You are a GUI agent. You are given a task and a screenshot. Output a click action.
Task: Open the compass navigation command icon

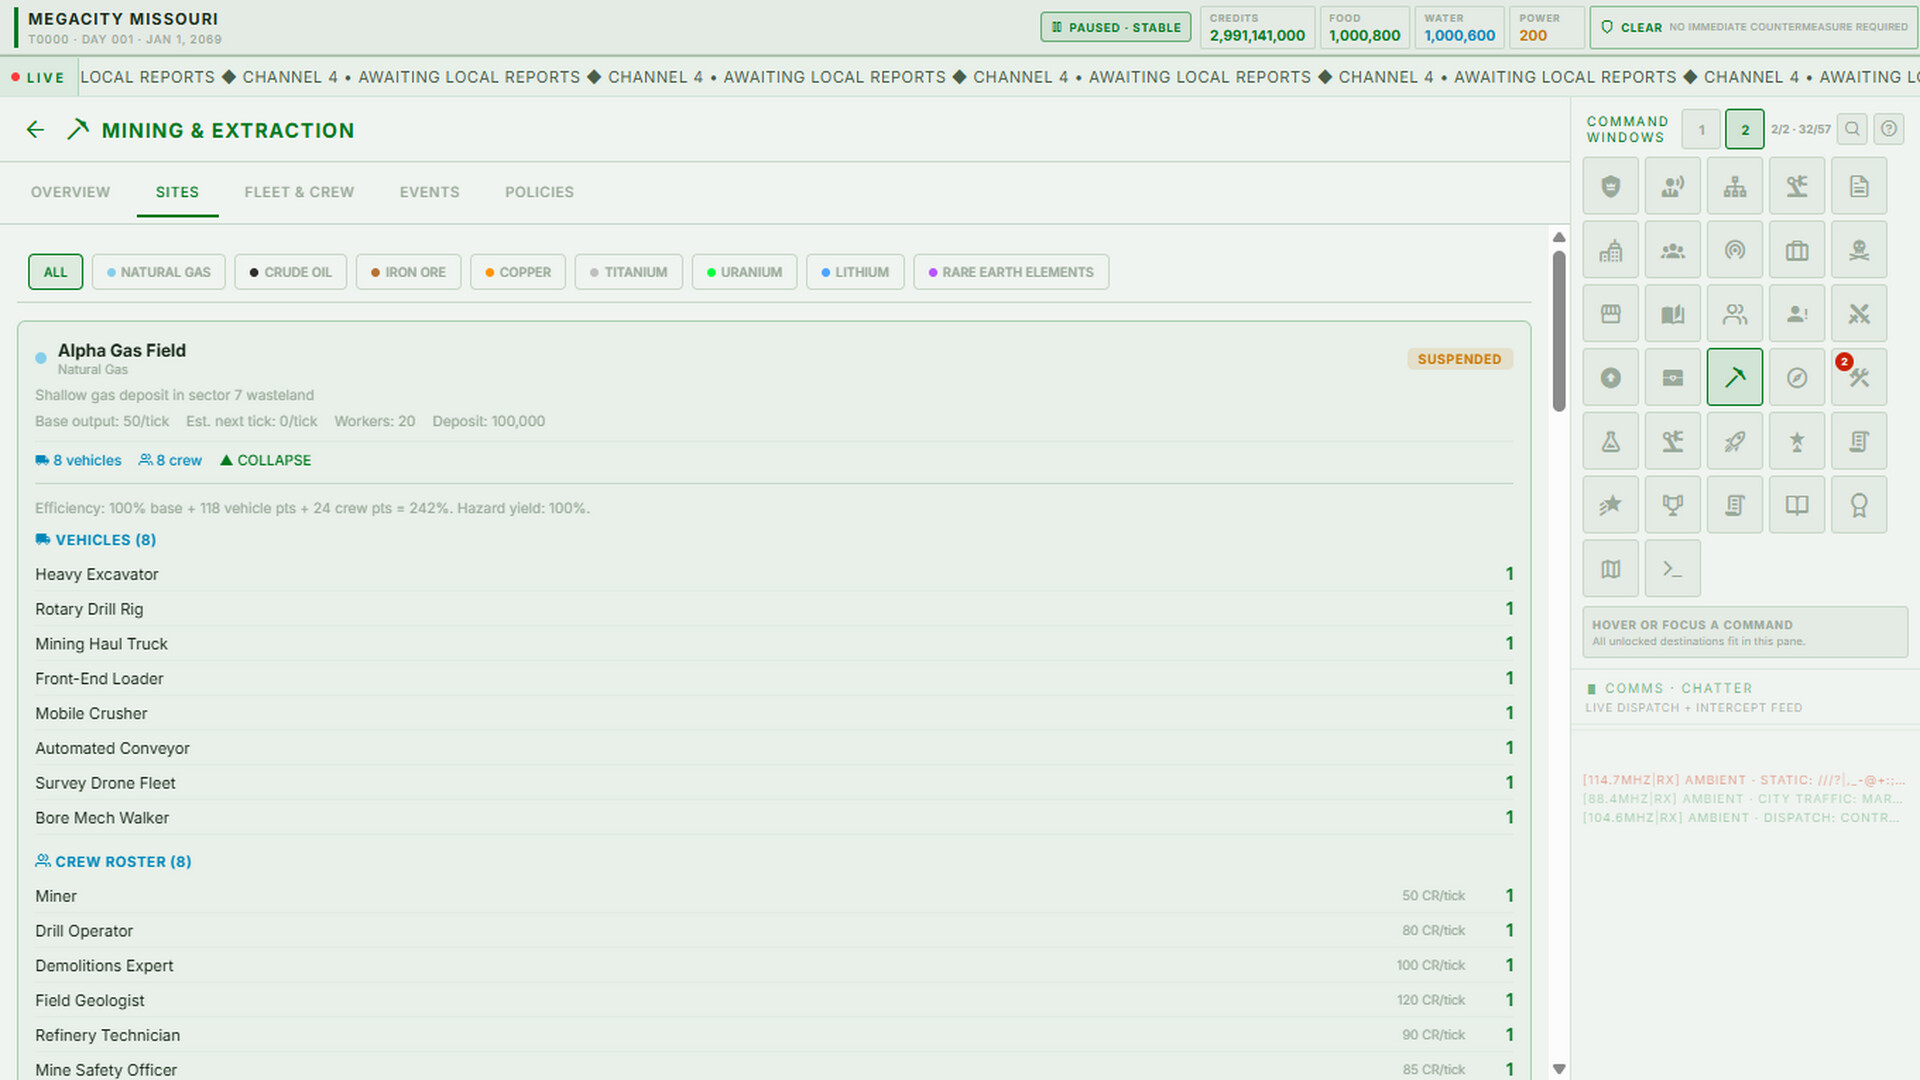tap(1797, 377)
